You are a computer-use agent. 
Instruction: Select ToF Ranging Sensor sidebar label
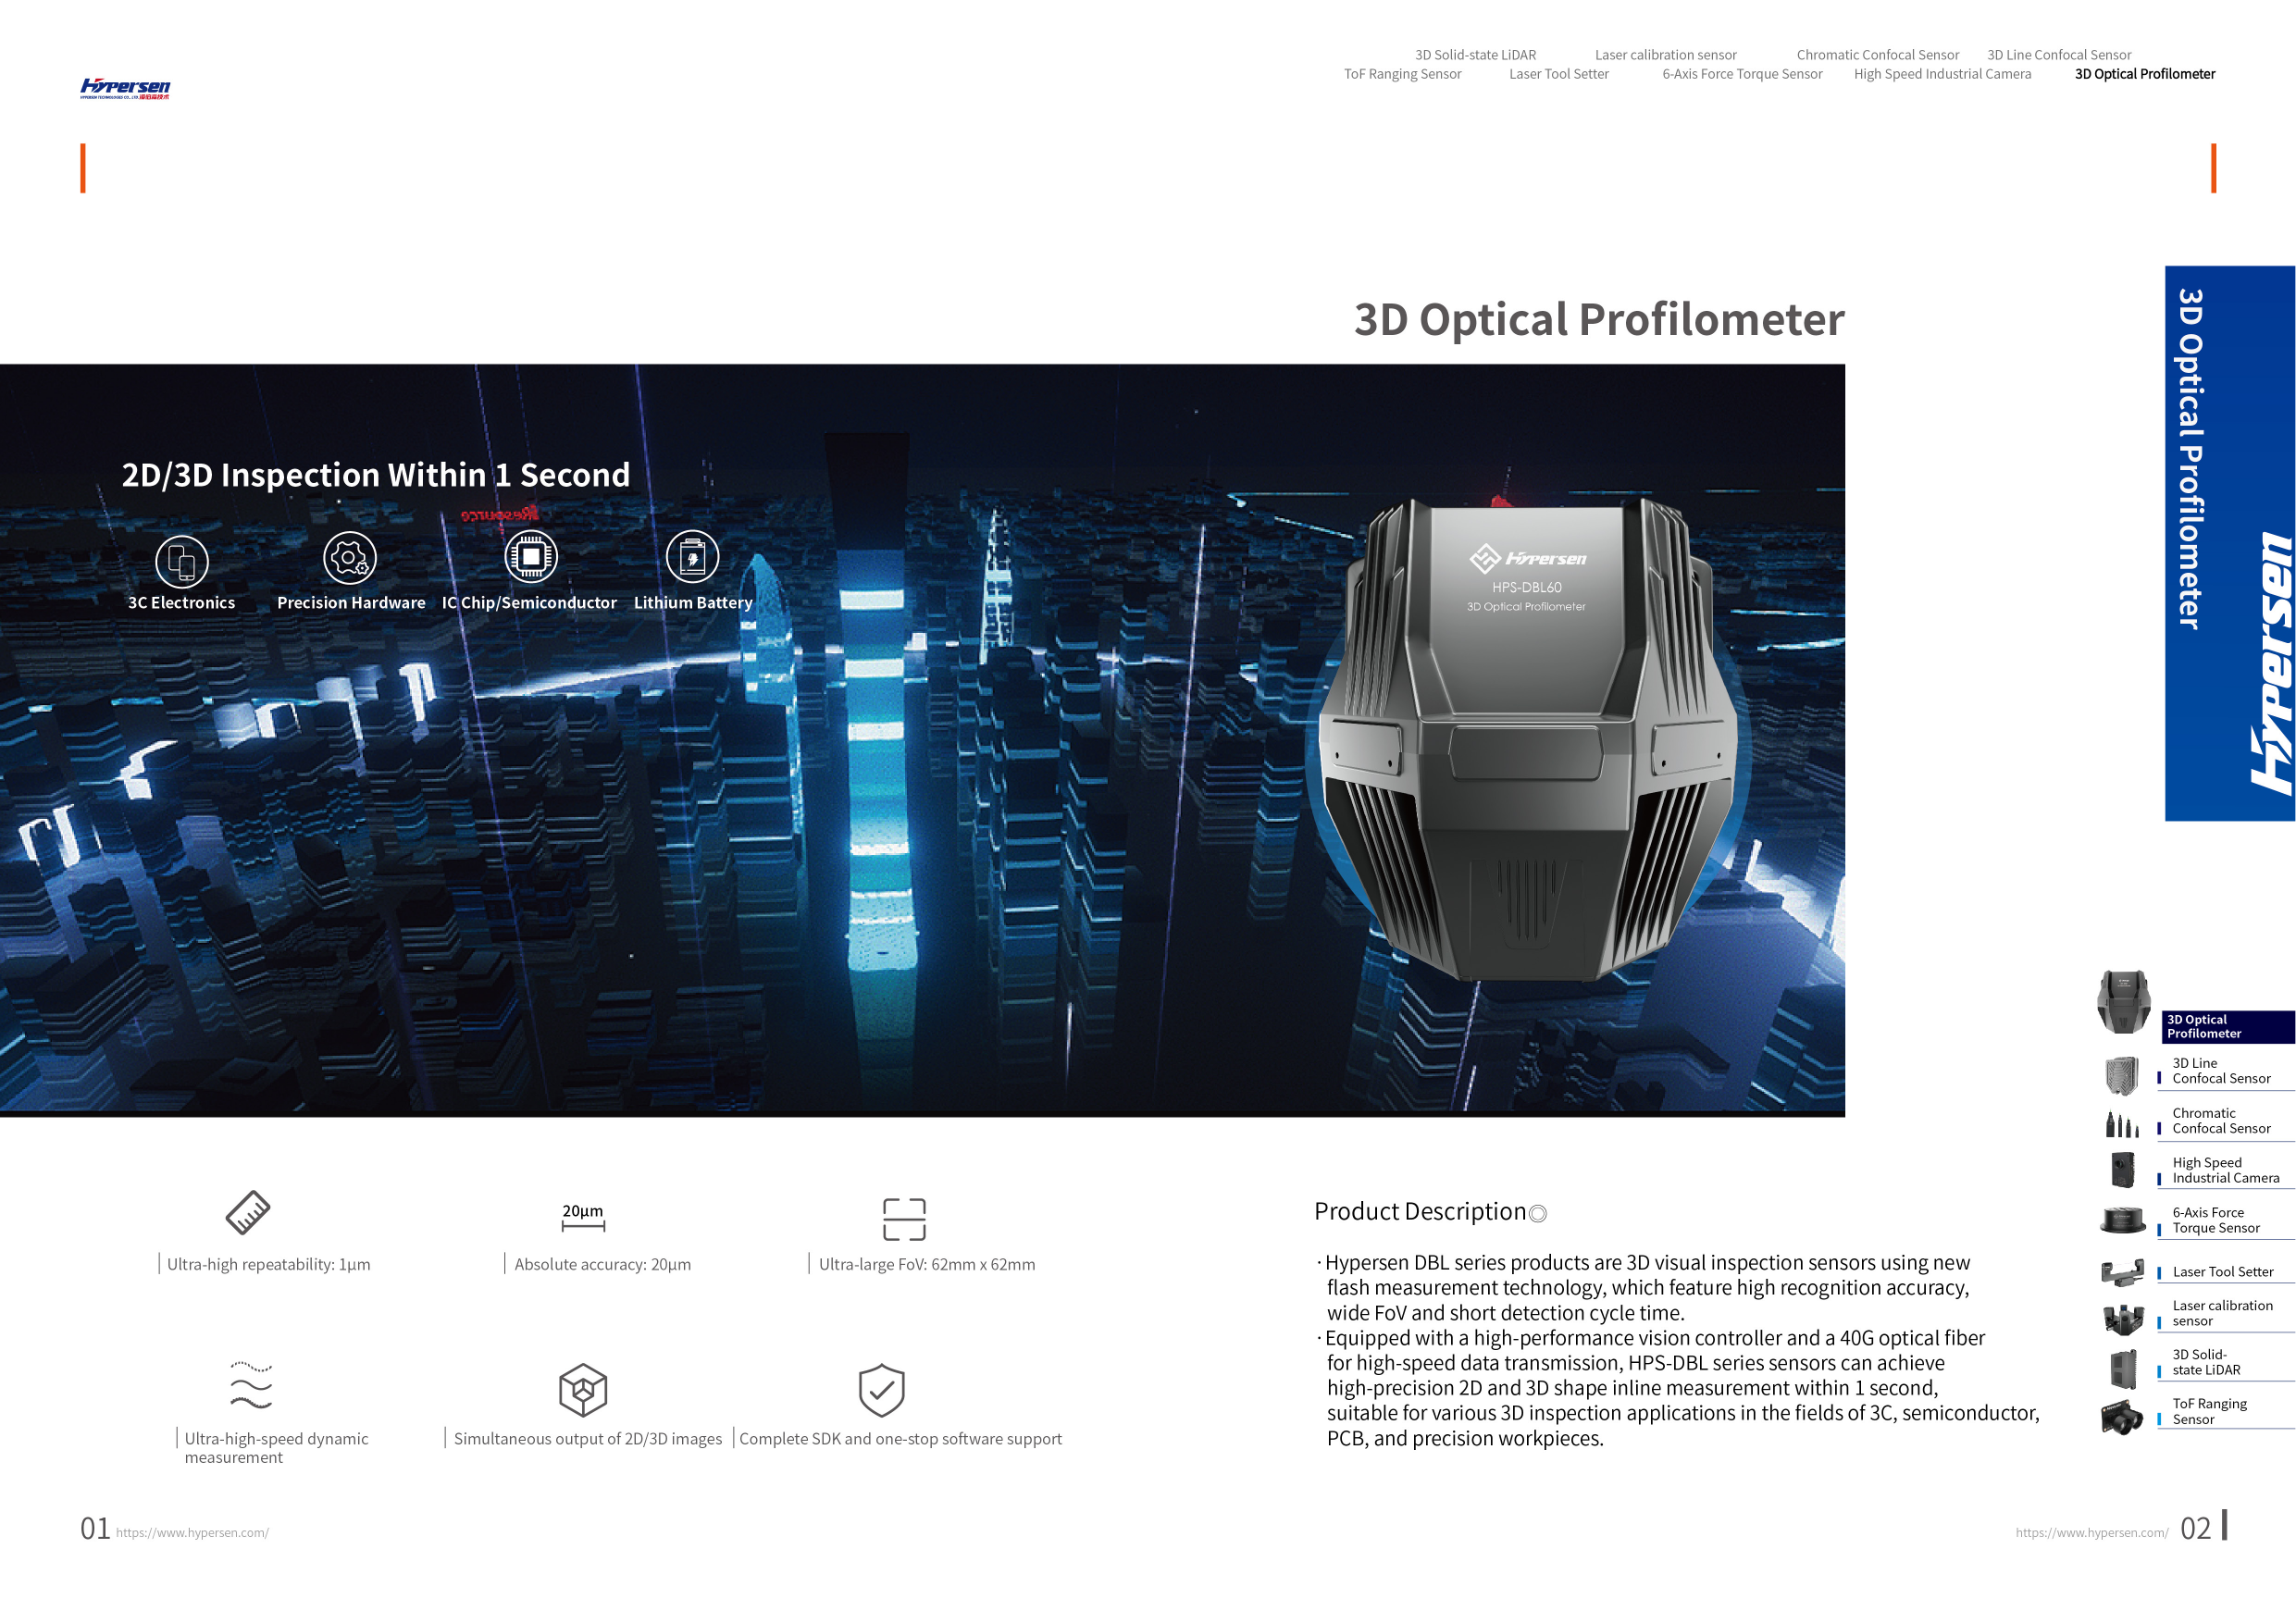[x=2209, y=1412]
